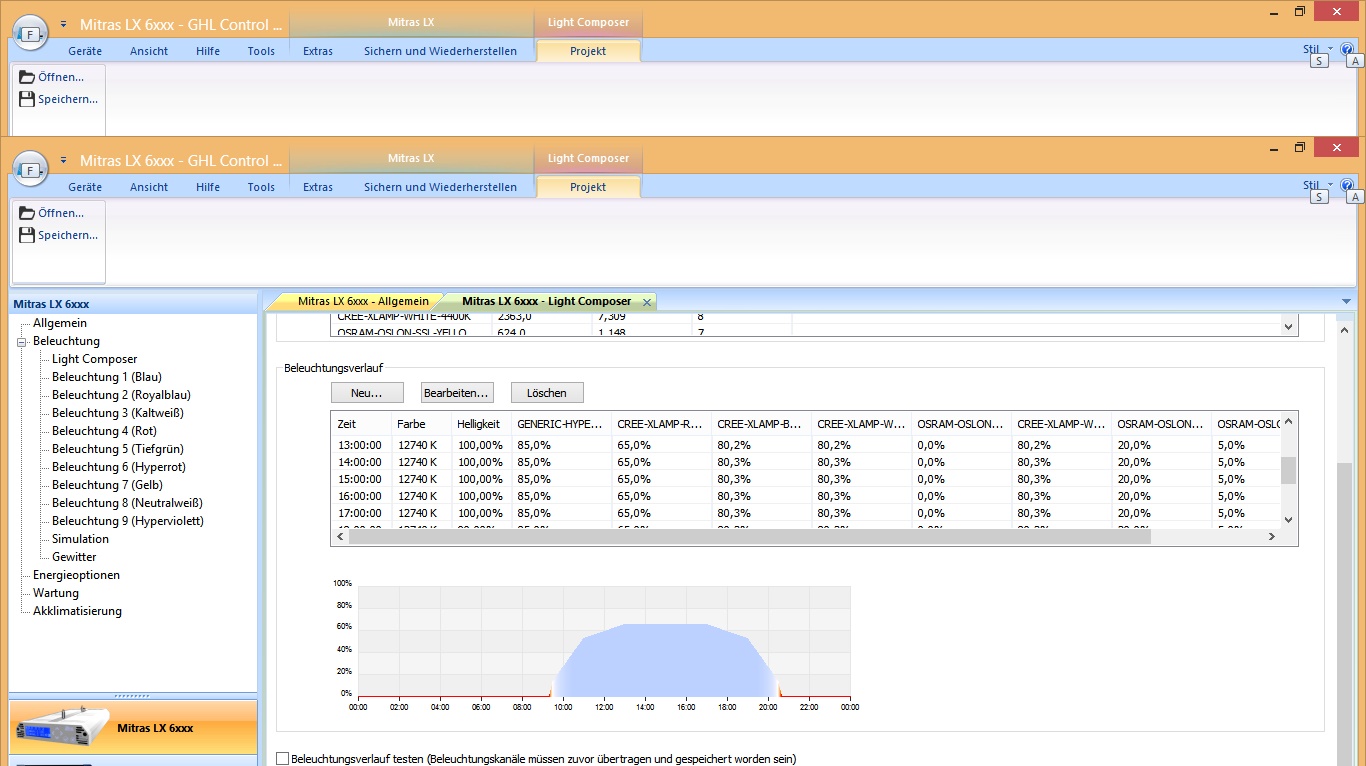Click the Neu... button

point(367,393)
